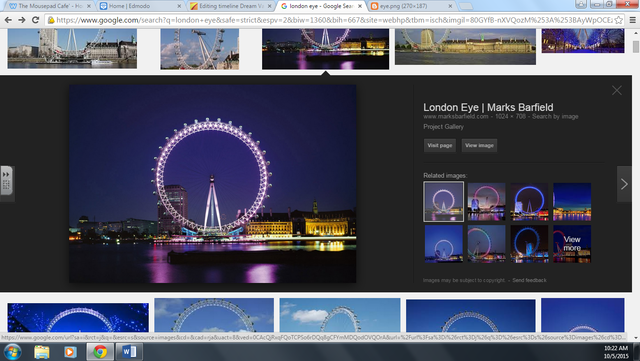Open the blue-lit trees result at top right
This screenshot has width=640, height=361.
click(583, 41)
